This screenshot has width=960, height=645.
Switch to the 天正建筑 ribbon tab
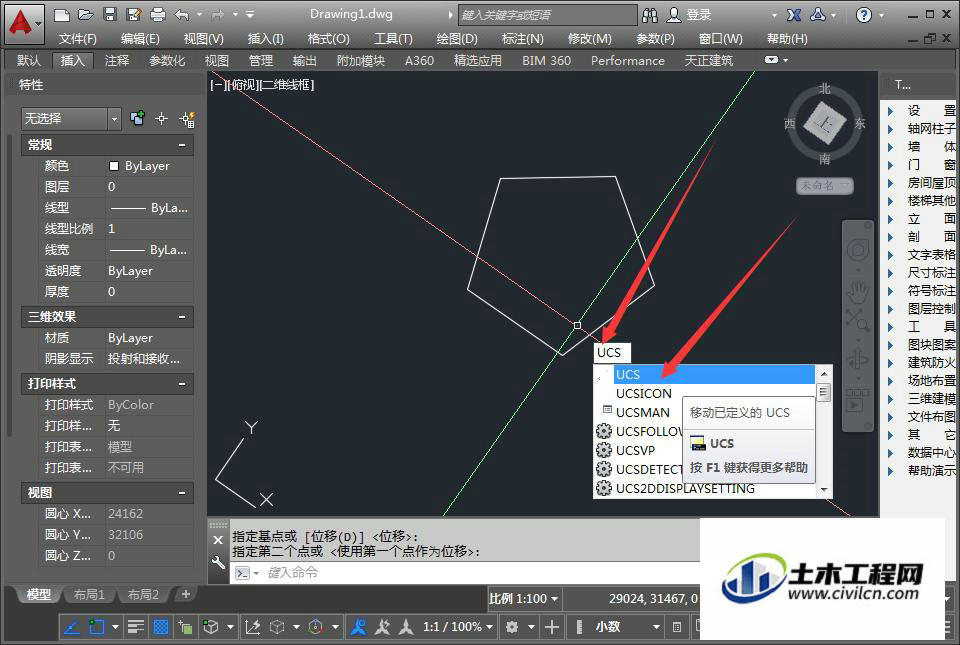click(708, 61)
